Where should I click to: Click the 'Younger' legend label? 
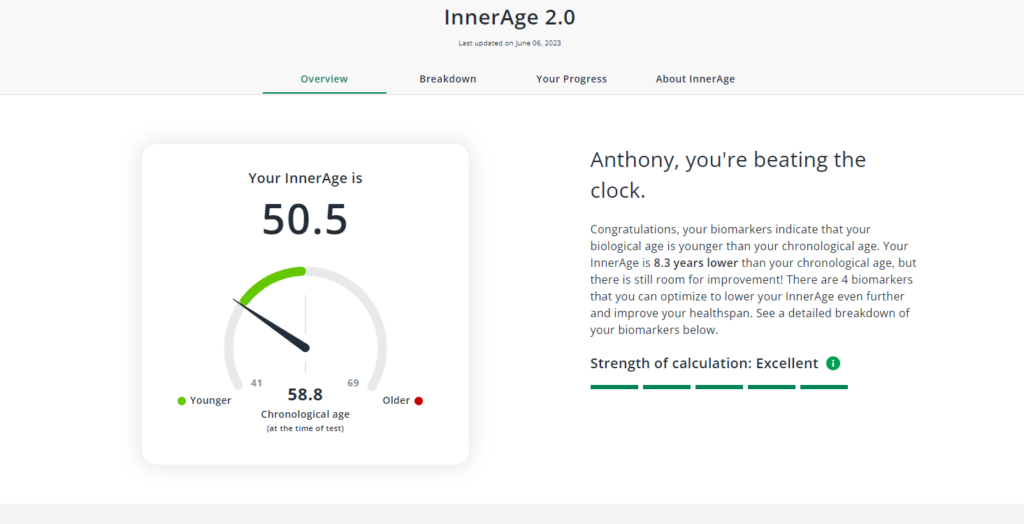(x=210, y=401)
